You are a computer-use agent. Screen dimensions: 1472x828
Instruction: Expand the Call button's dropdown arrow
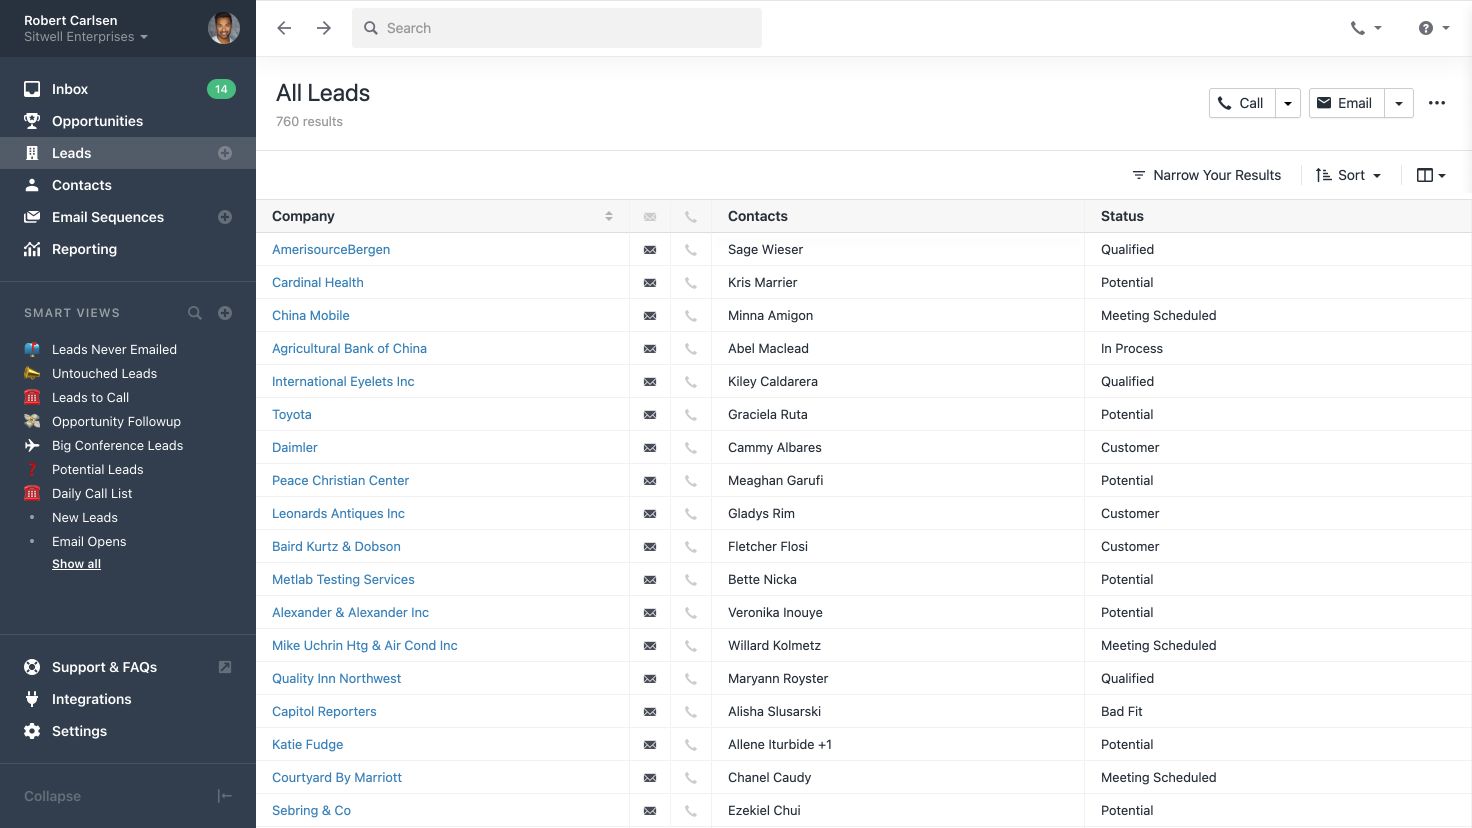point(1287,103)
